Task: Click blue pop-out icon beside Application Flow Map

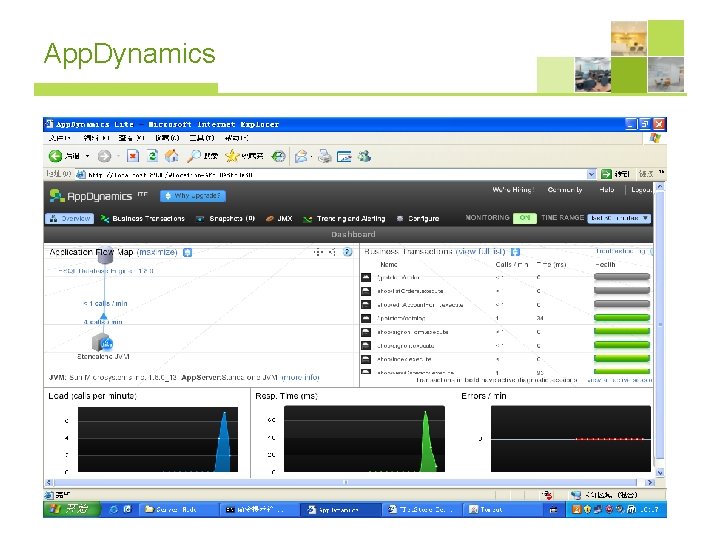Action: (x=187, y=252)
